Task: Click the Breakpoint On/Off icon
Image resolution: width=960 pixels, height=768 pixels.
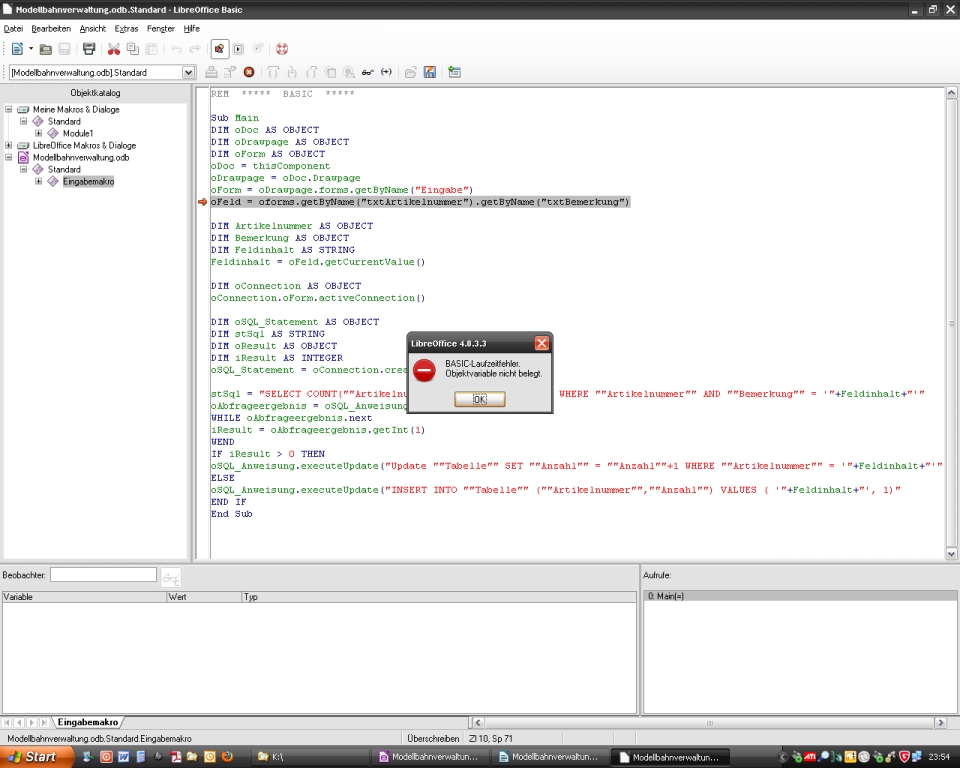Action: click(330, 72)
